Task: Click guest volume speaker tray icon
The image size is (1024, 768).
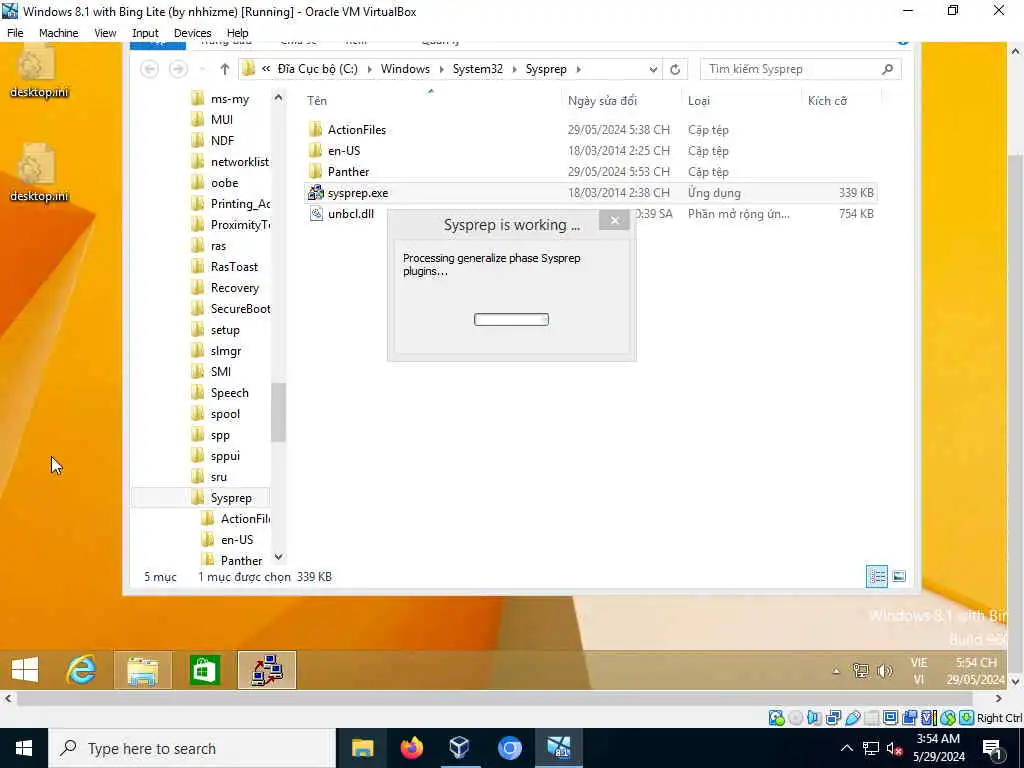Action: pos(885,671)
